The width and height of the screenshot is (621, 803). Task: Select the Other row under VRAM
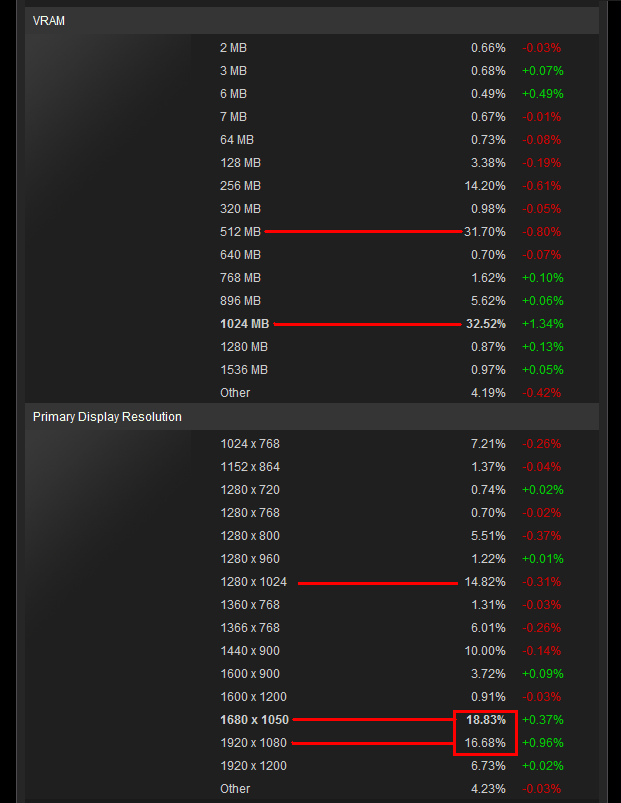click(392, 393)
